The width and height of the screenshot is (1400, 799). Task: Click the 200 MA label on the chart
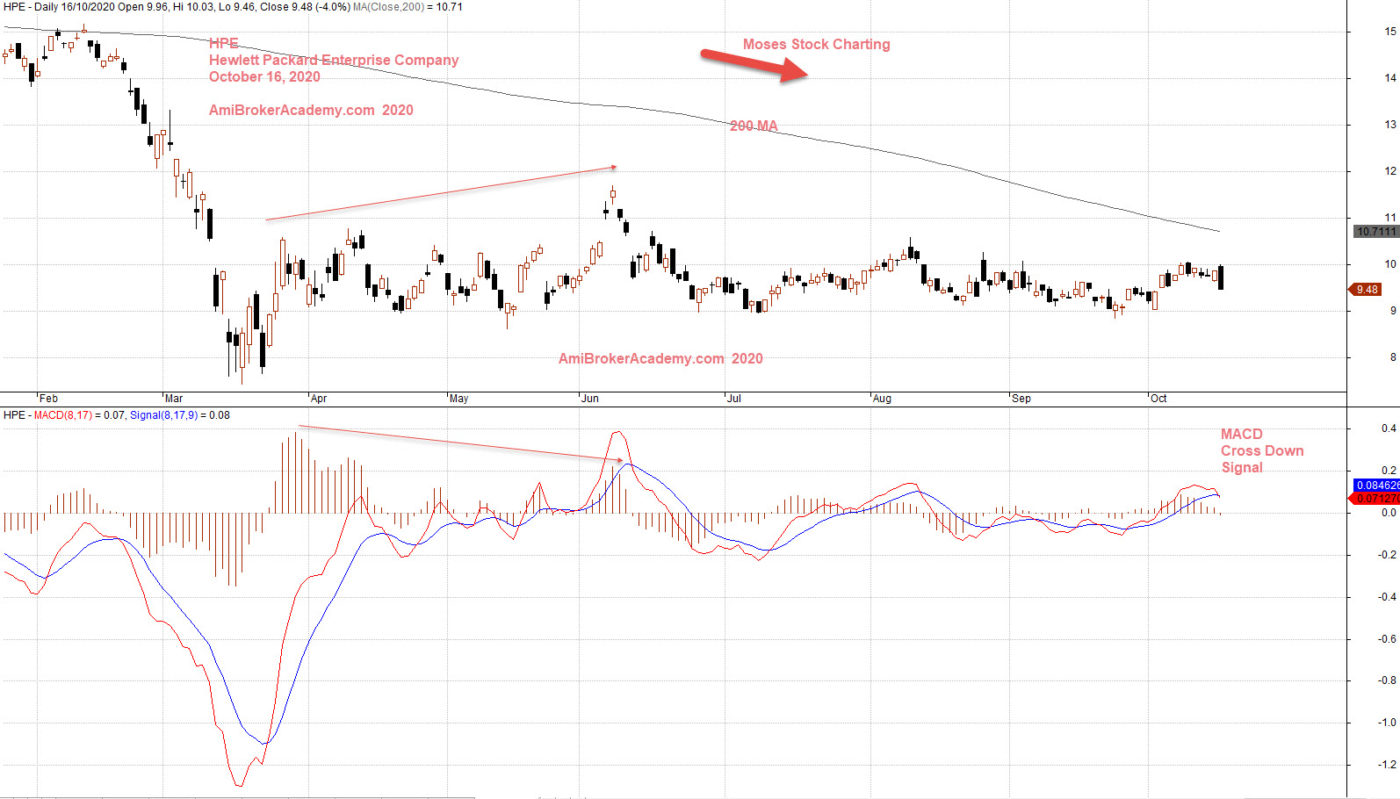coord(753,126)
